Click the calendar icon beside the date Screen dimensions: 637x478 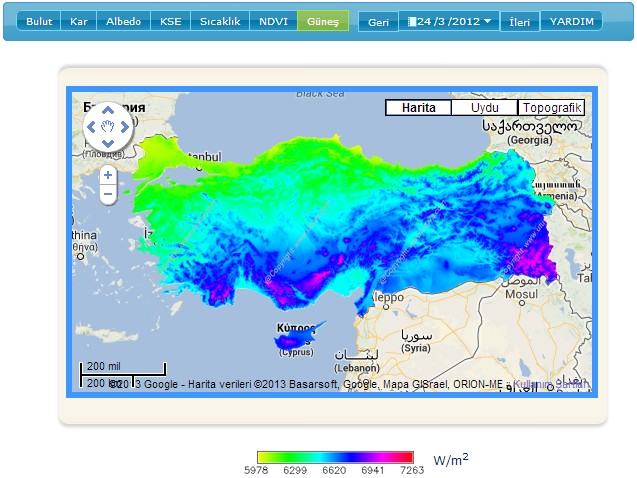coord(411,21)
